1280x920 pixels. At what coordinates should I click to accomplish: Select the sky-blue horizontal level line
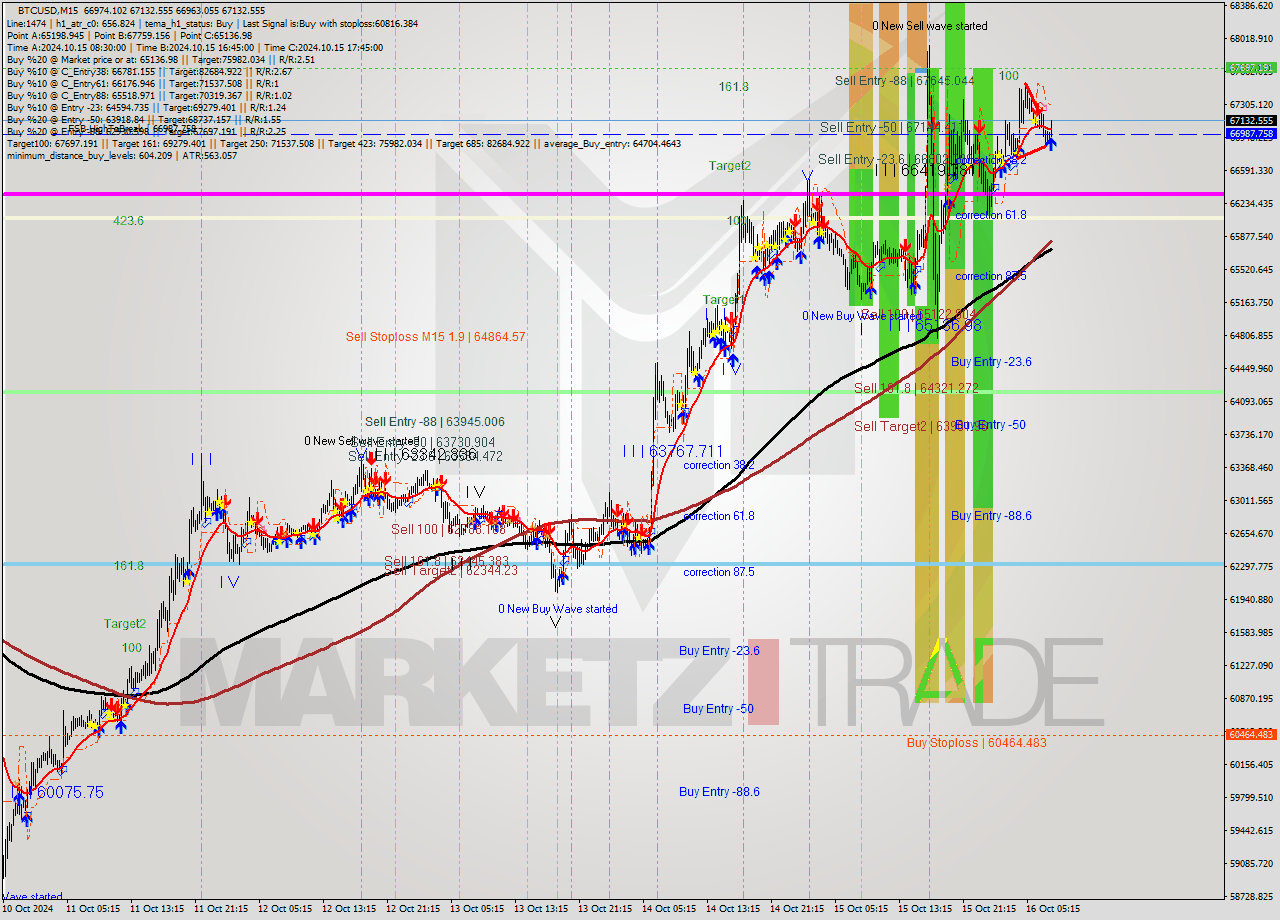point(612,564)
